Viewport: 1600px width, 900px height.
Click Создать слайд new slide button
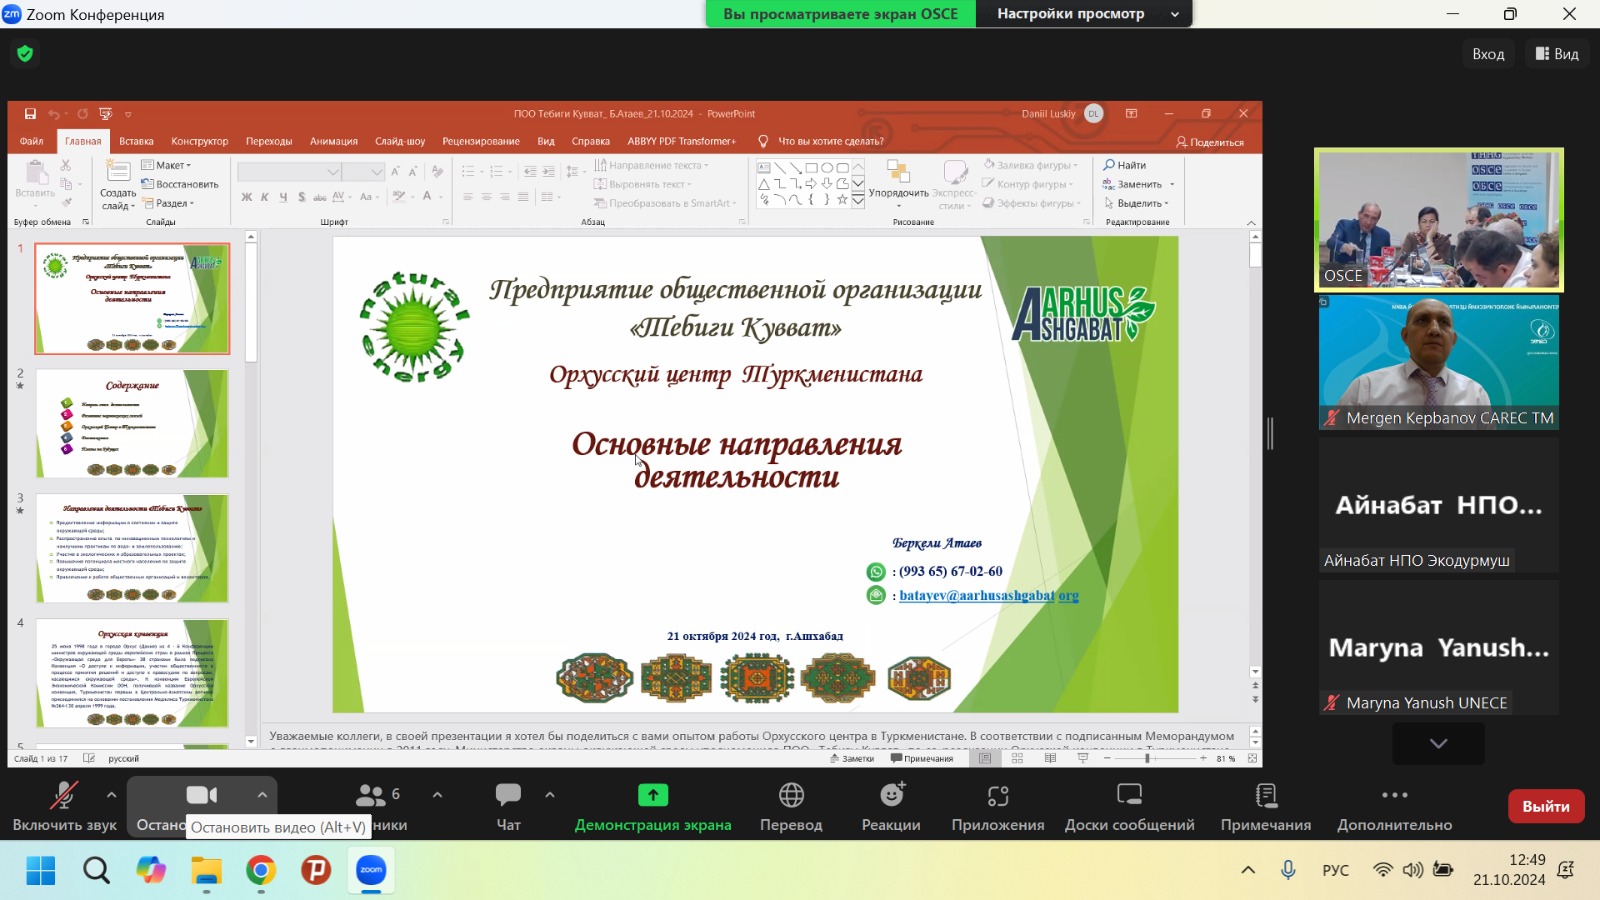(x=118, y=186)
